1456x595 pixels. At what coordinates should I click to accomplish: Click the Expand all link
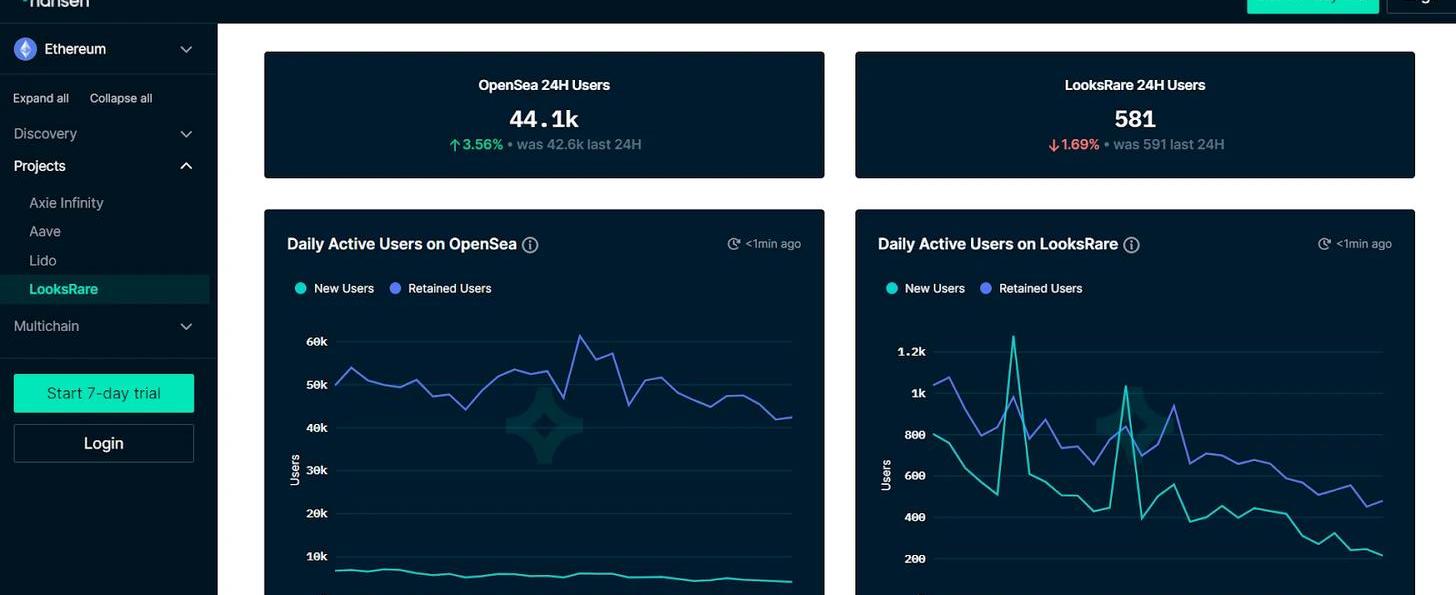[41, 98]
